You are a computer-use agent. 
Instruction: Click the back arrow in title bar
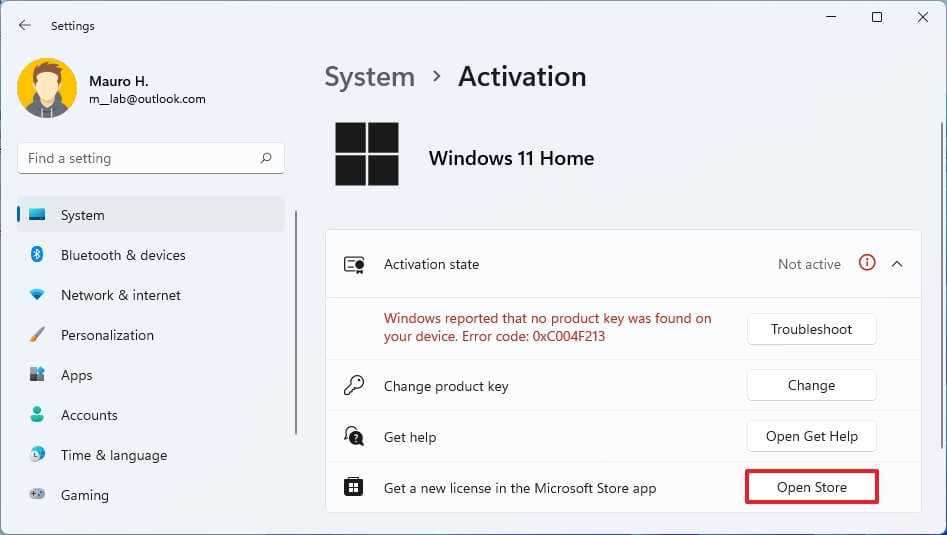click(25, 25)
